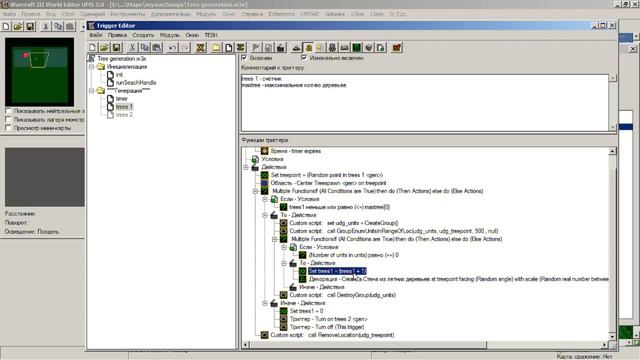Click New Event flag icon
This screenshot has height=360, width=640.
256,48
